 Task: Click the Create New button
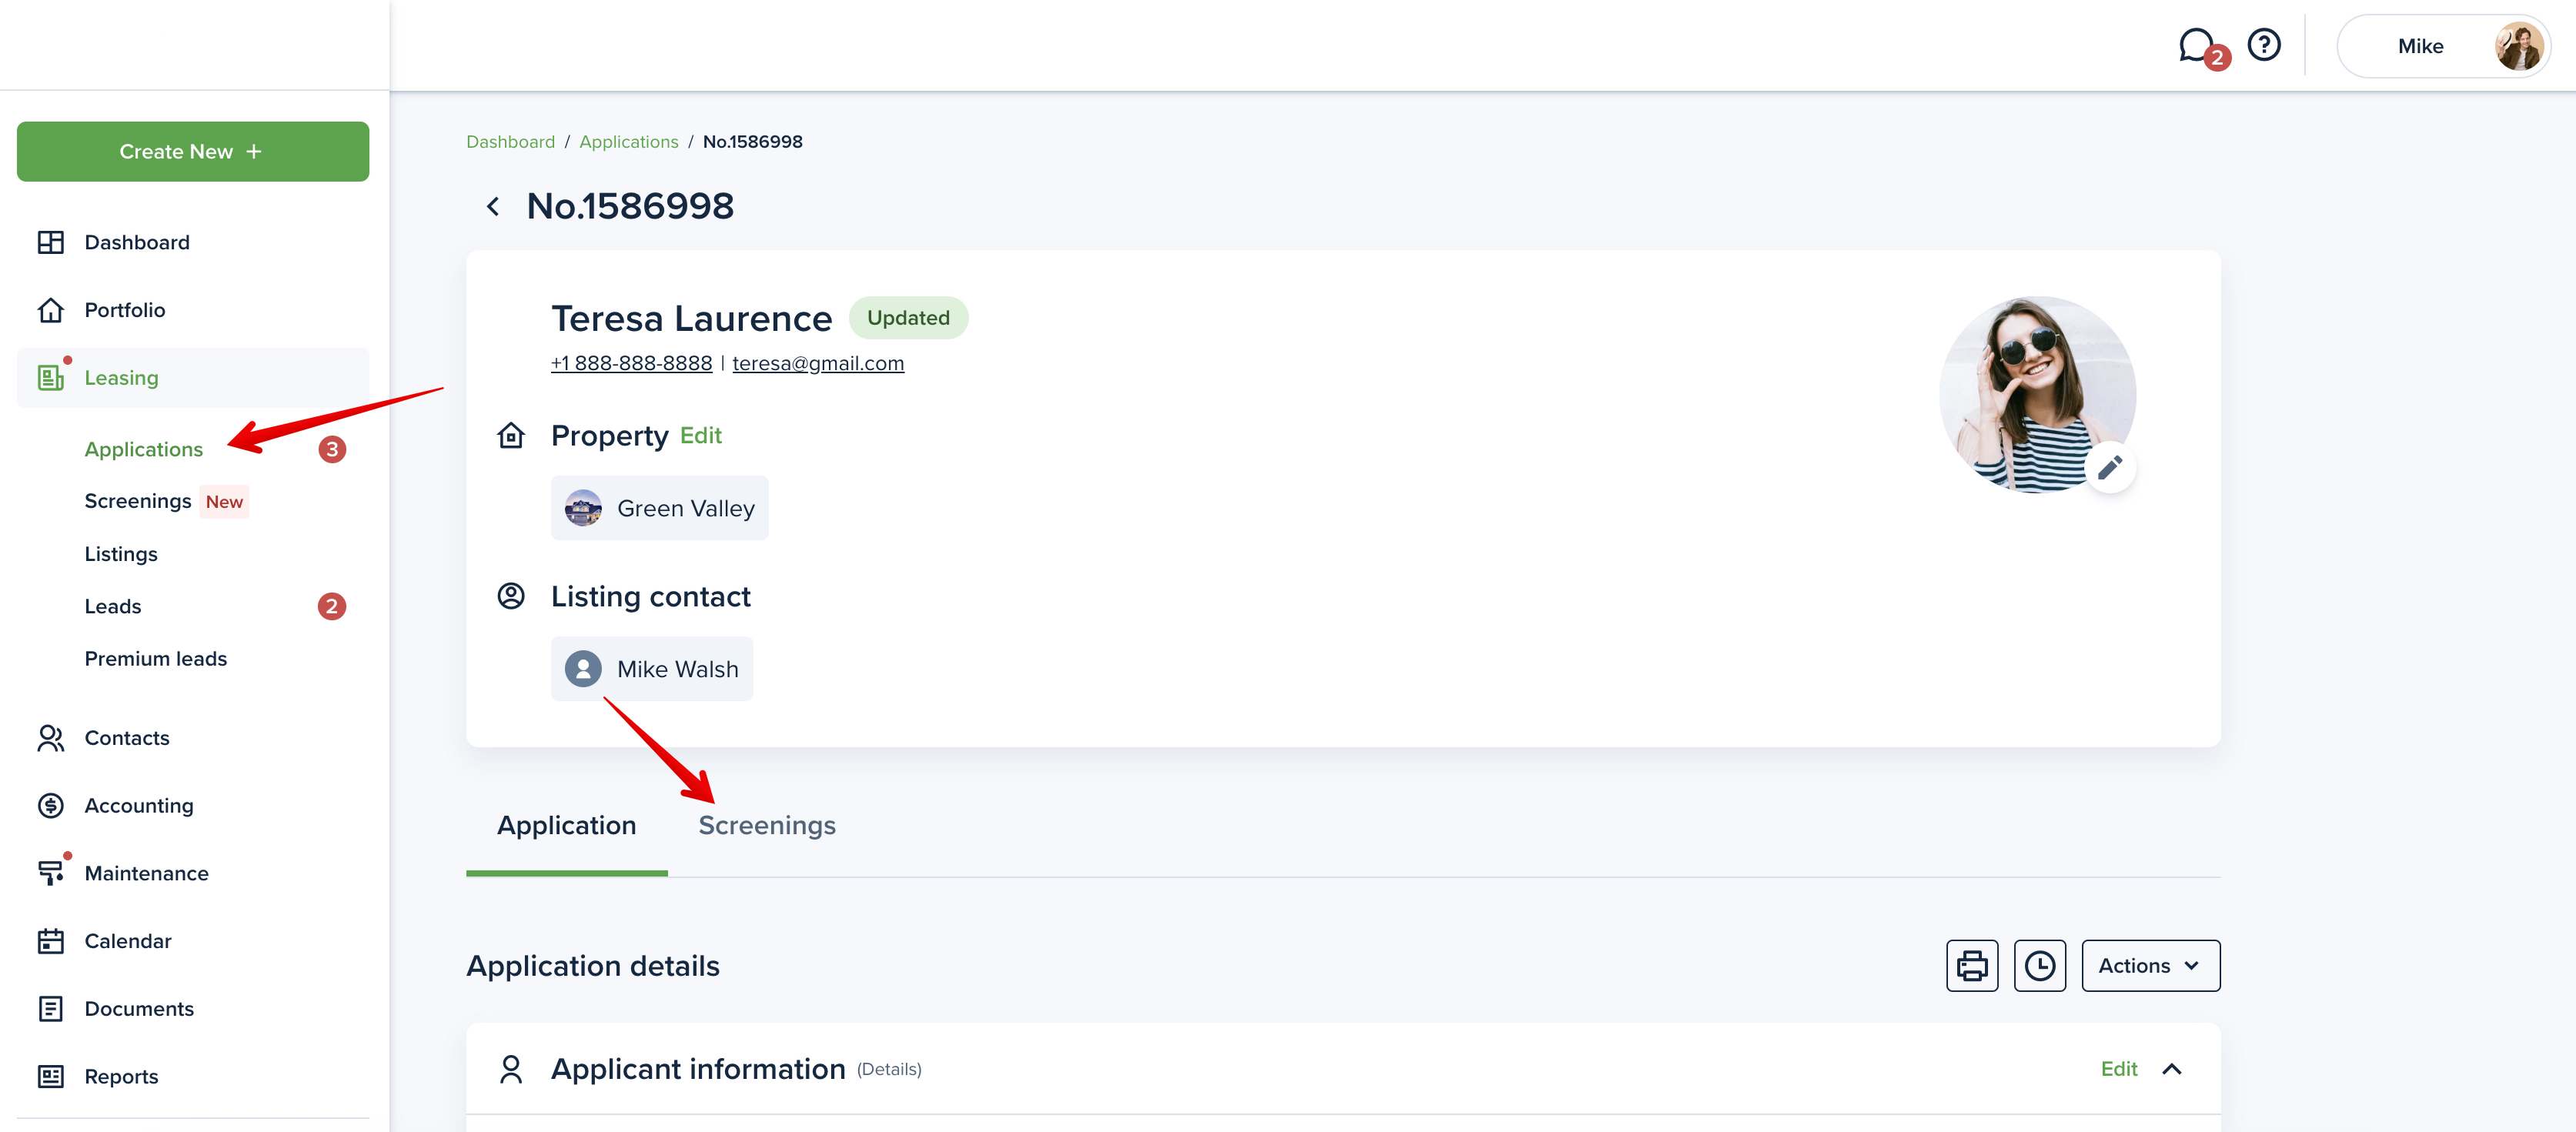pyautogui.click(x=193, y=151)
